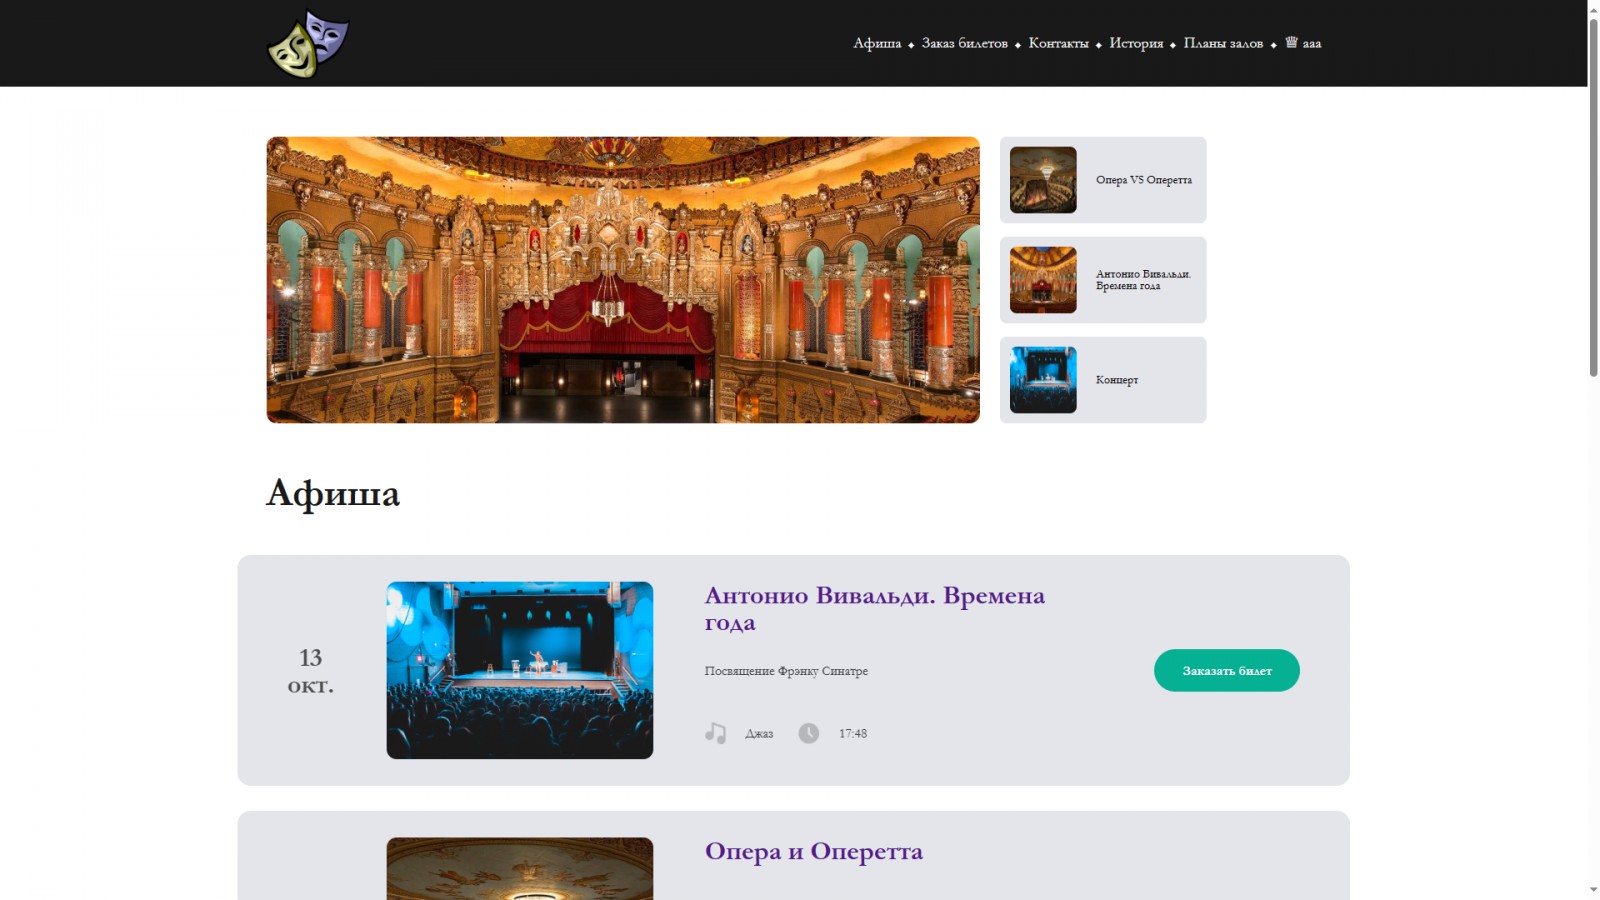Viewport: 1600px width, 900px height.
Task: Open the Афиша menu item
Action: coord(877,43)
